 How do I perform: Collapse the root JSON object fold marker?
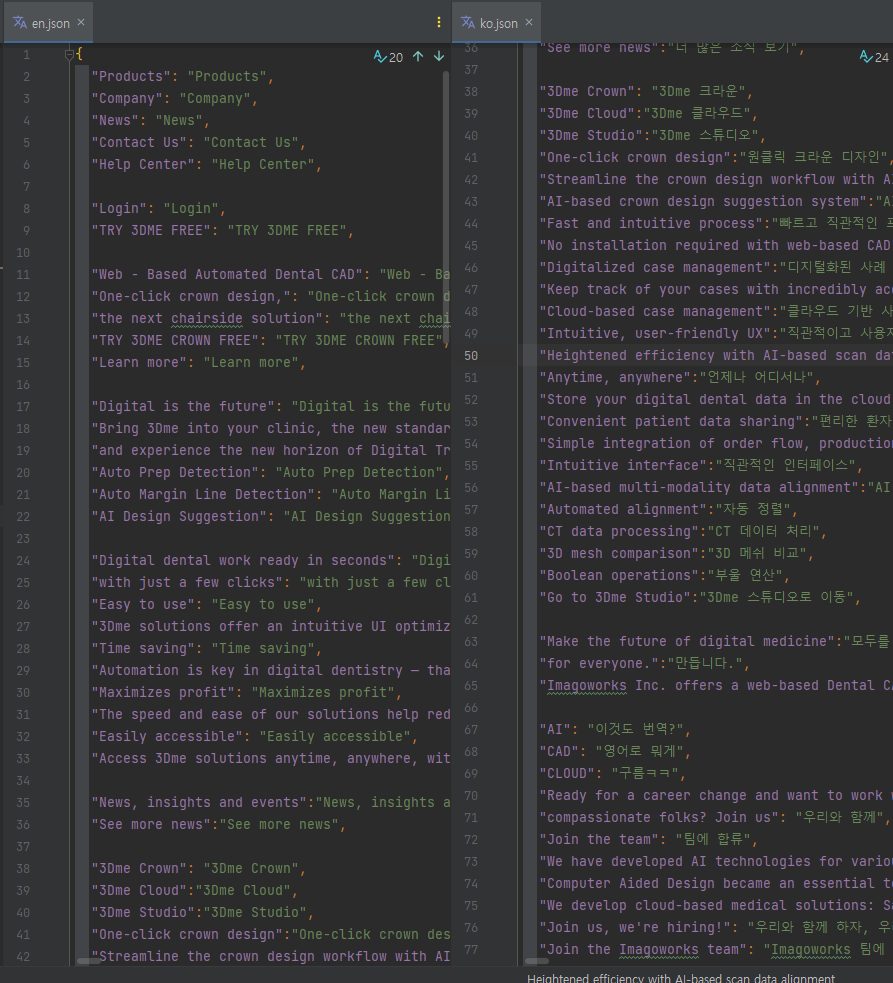70,55
